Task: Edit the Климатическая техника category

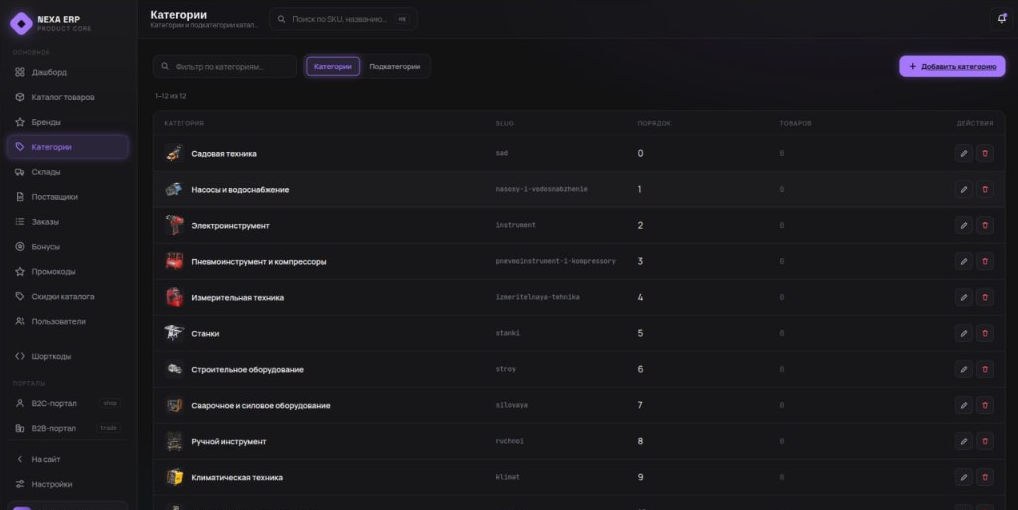Action: tap(963, 477)
